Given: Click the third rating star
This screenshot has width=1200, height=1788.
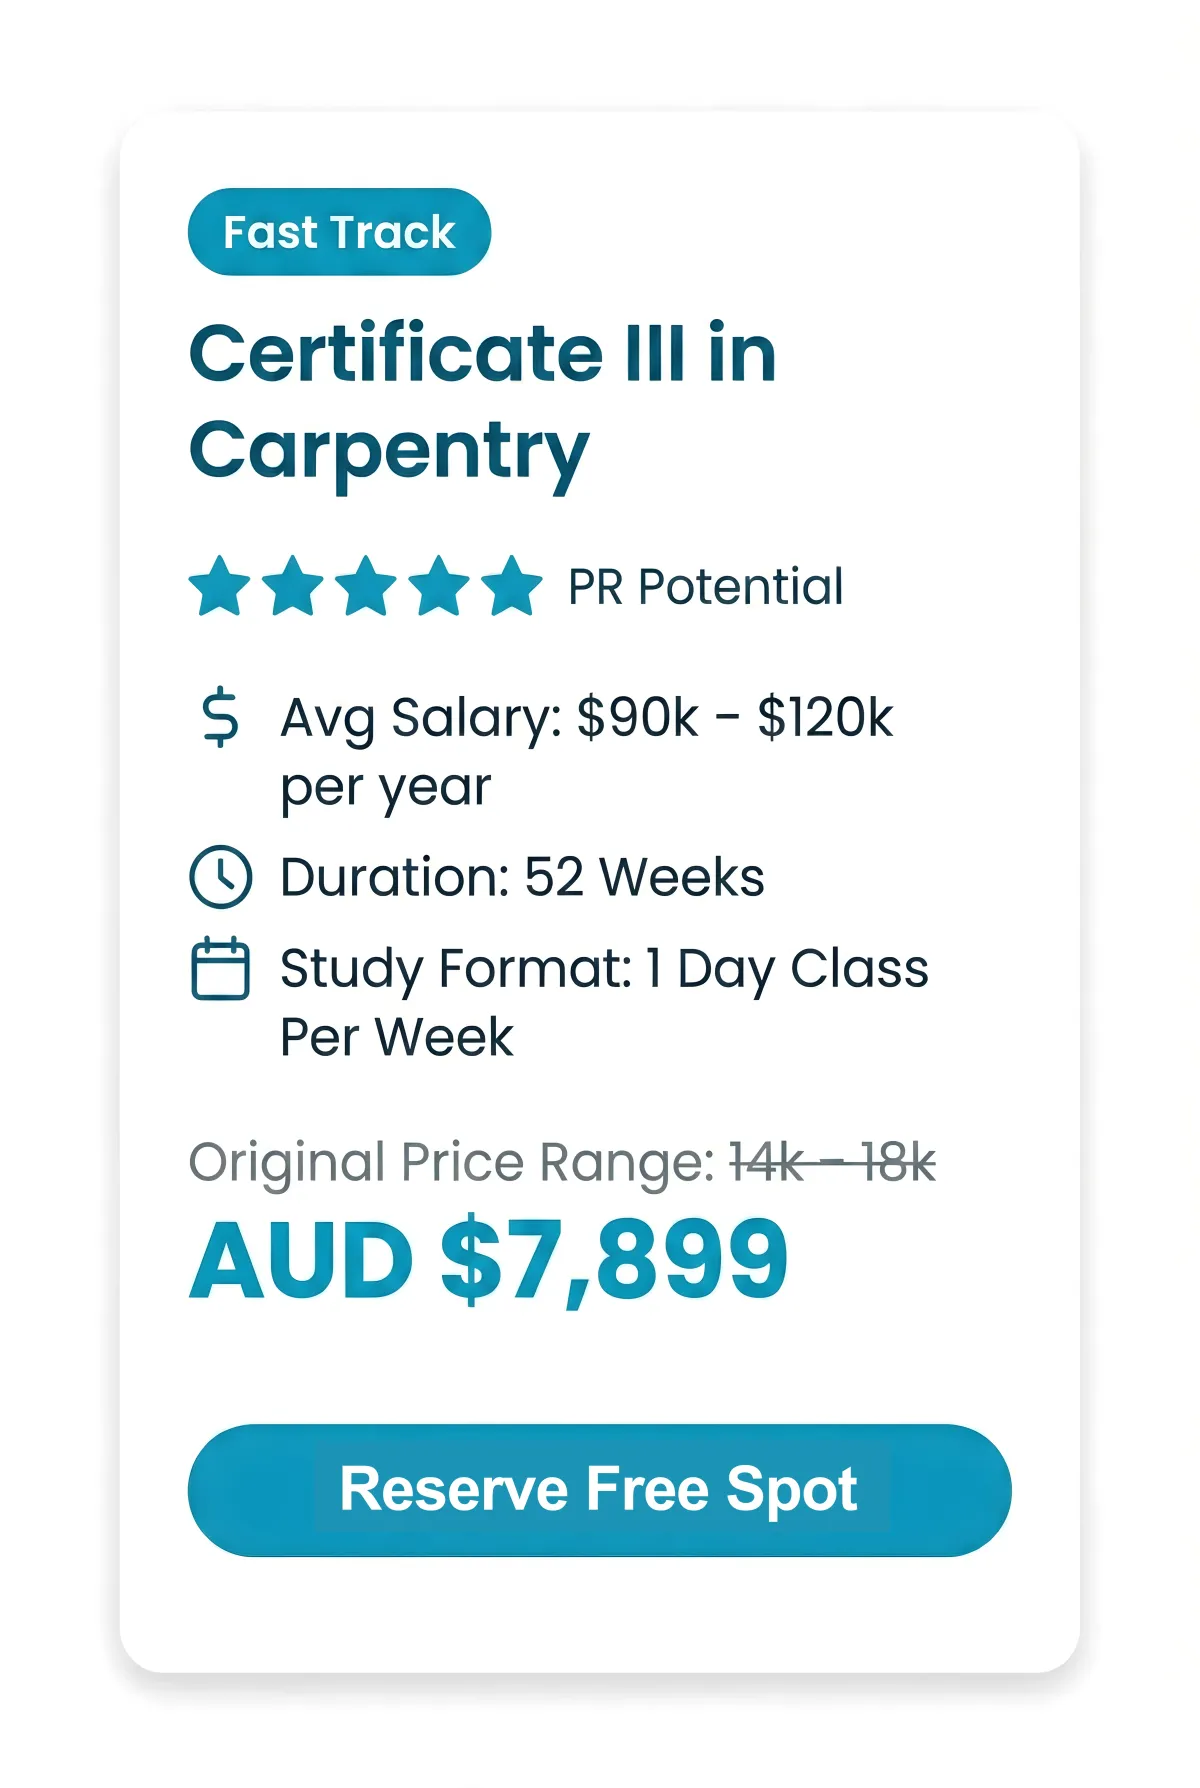Looking at the screenshot, I should click(366, 586).
